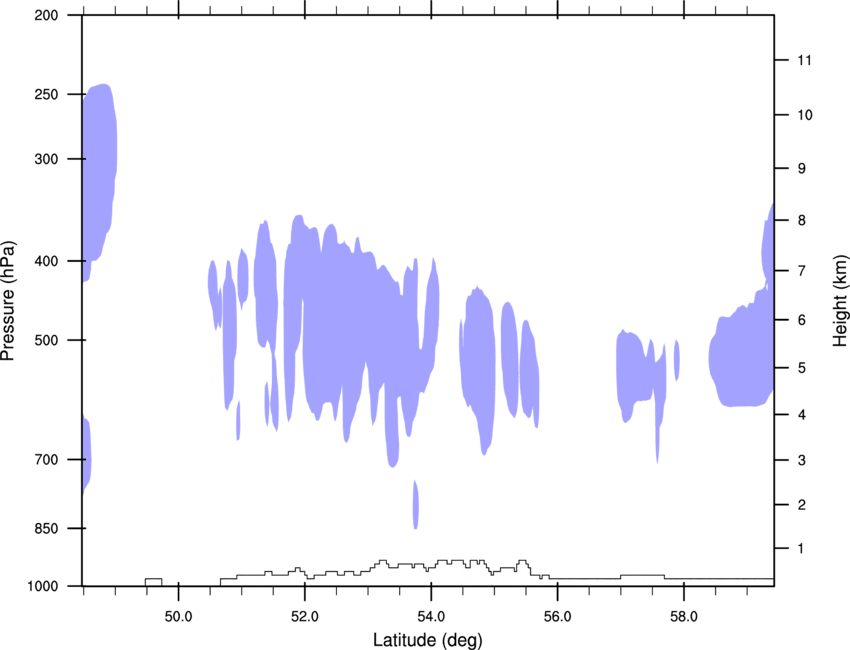Select the 200 pressure tick label

point(46,15)
